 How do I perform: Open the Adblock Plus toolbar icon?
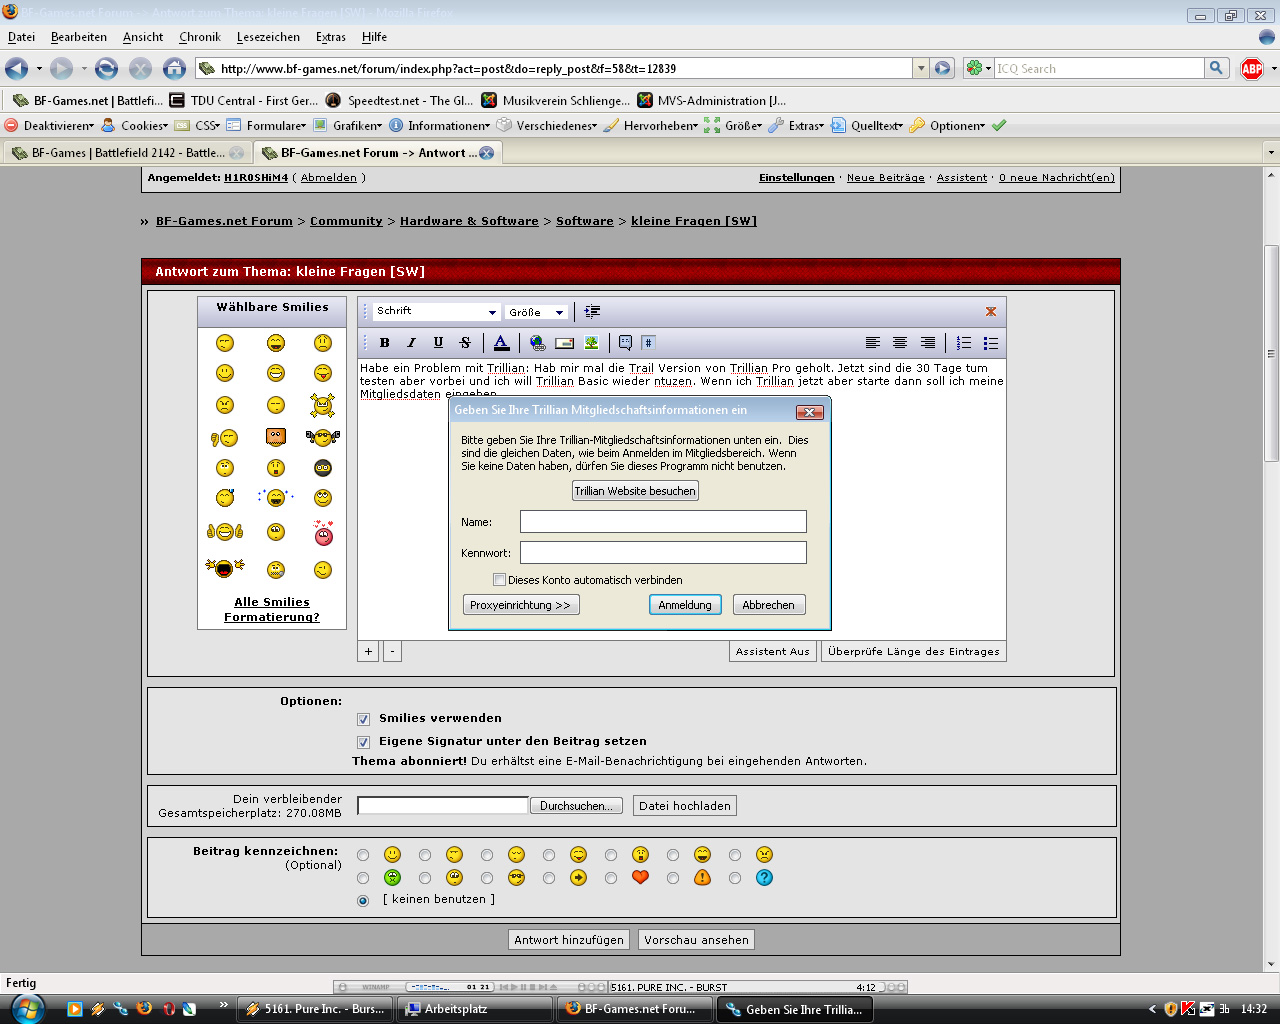pos(1252,68)
